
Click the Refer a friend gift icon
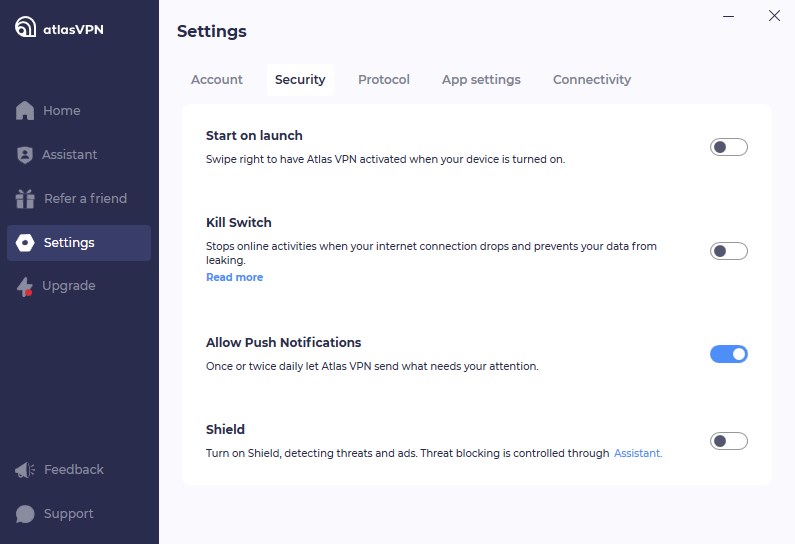(x=25, y=199)
